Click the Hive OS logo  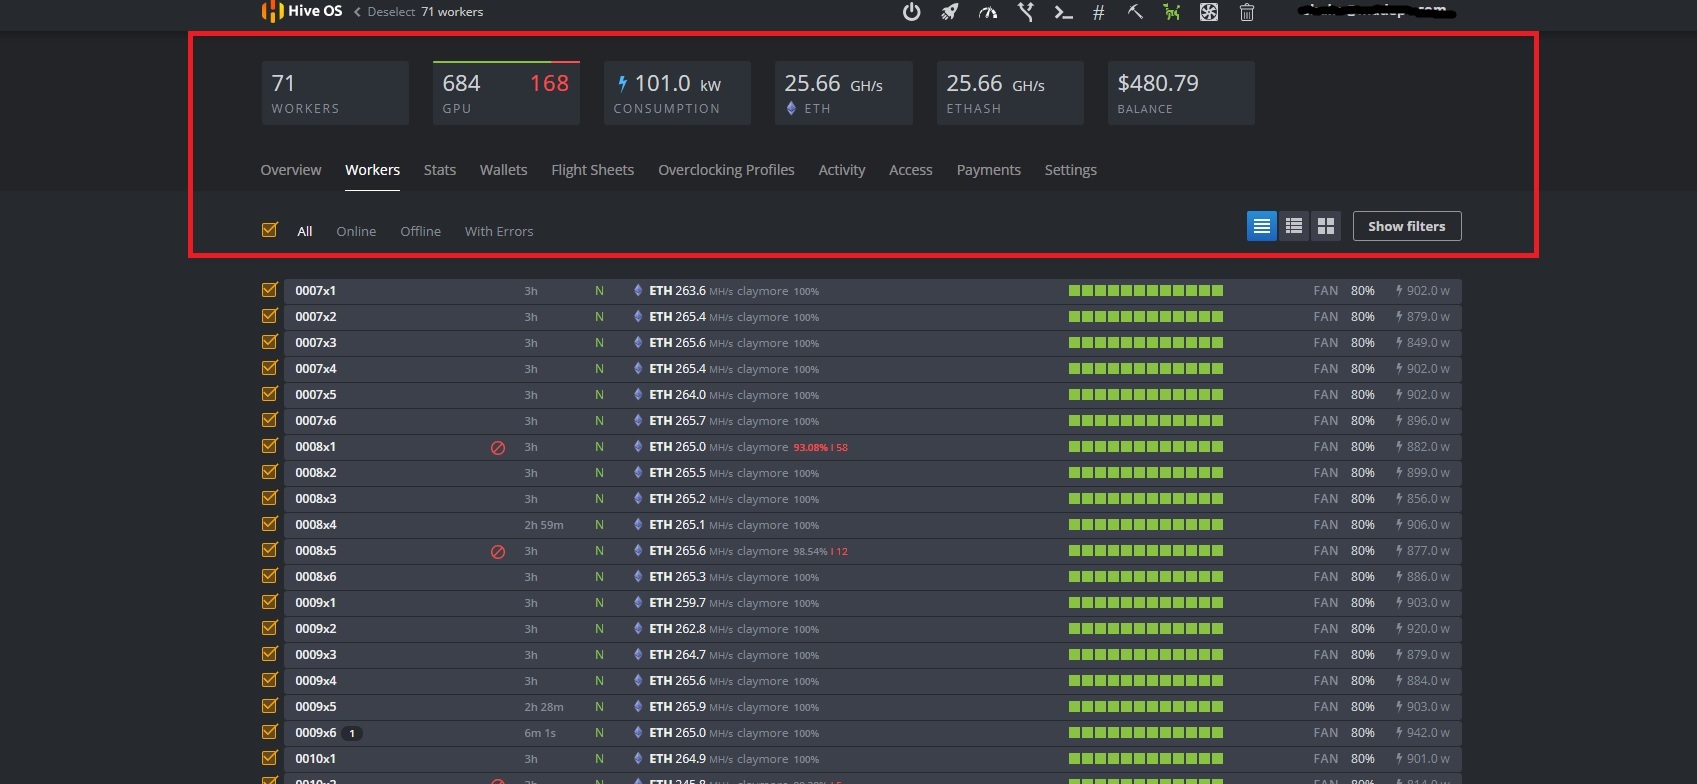click(302, 11)
